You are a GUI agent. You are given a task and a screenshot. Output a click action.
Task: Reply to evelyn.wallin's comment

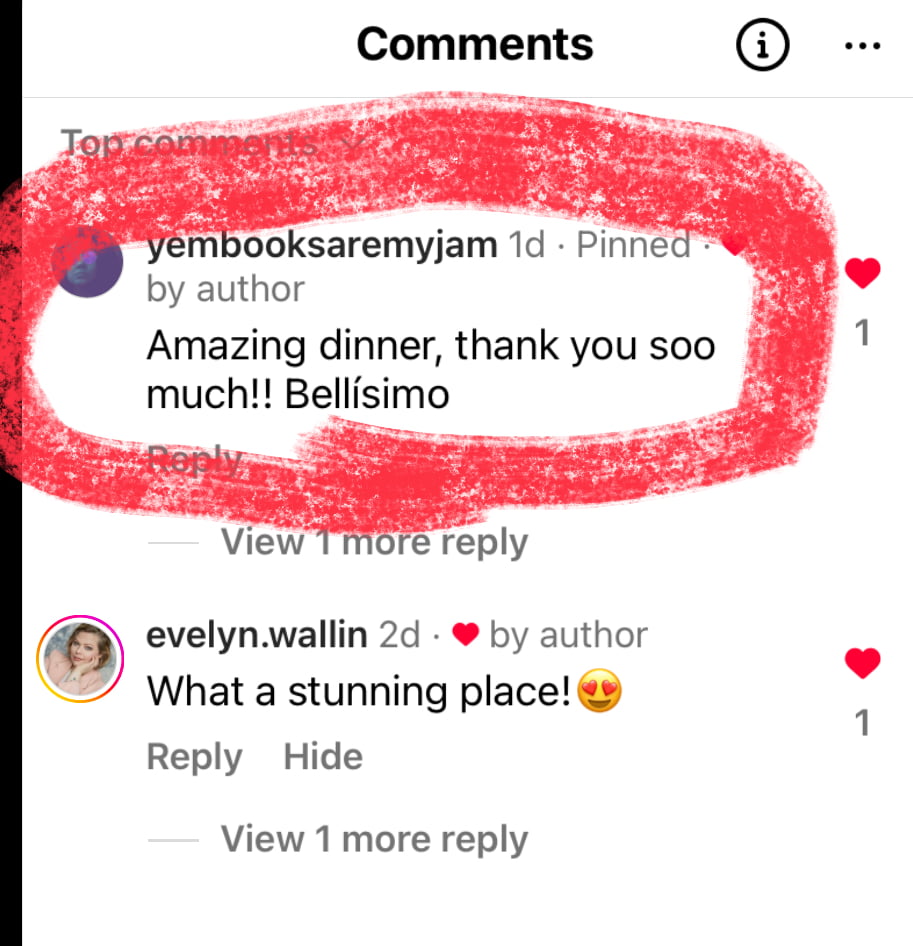(x=194, y=757)
